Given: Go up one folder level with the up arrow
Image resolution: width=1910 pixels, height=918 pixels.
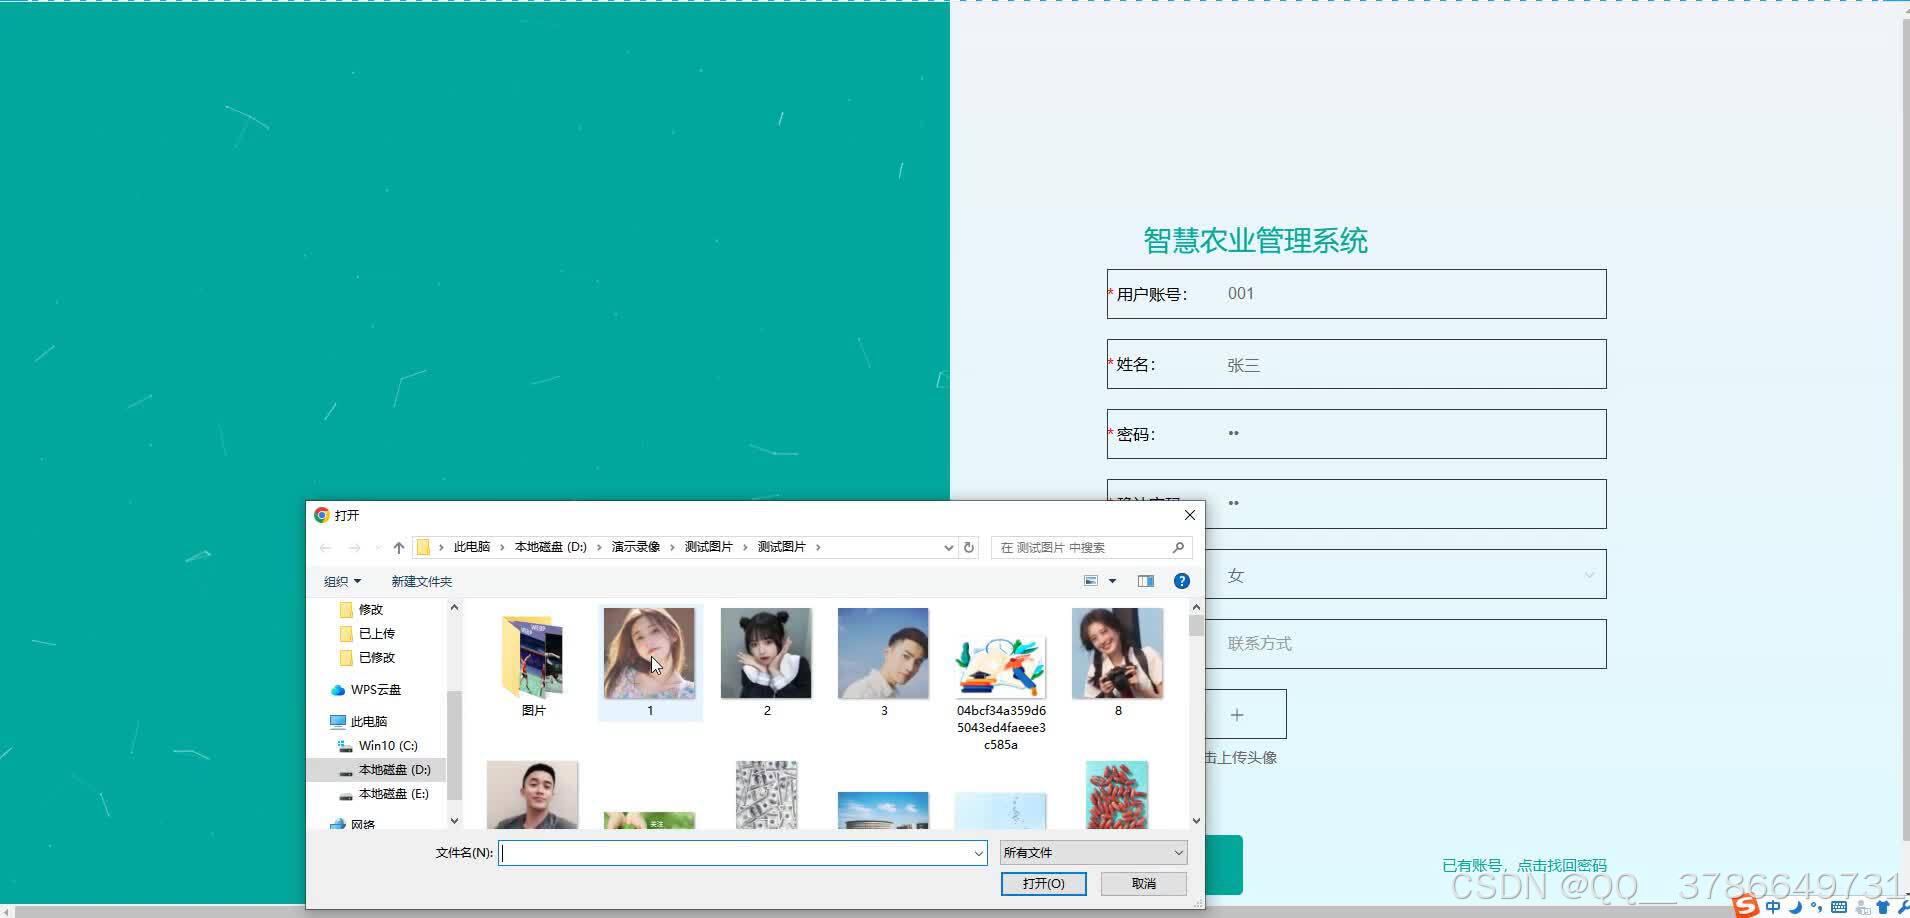Looking at the screenshot, I should click(x=398, y=547).
